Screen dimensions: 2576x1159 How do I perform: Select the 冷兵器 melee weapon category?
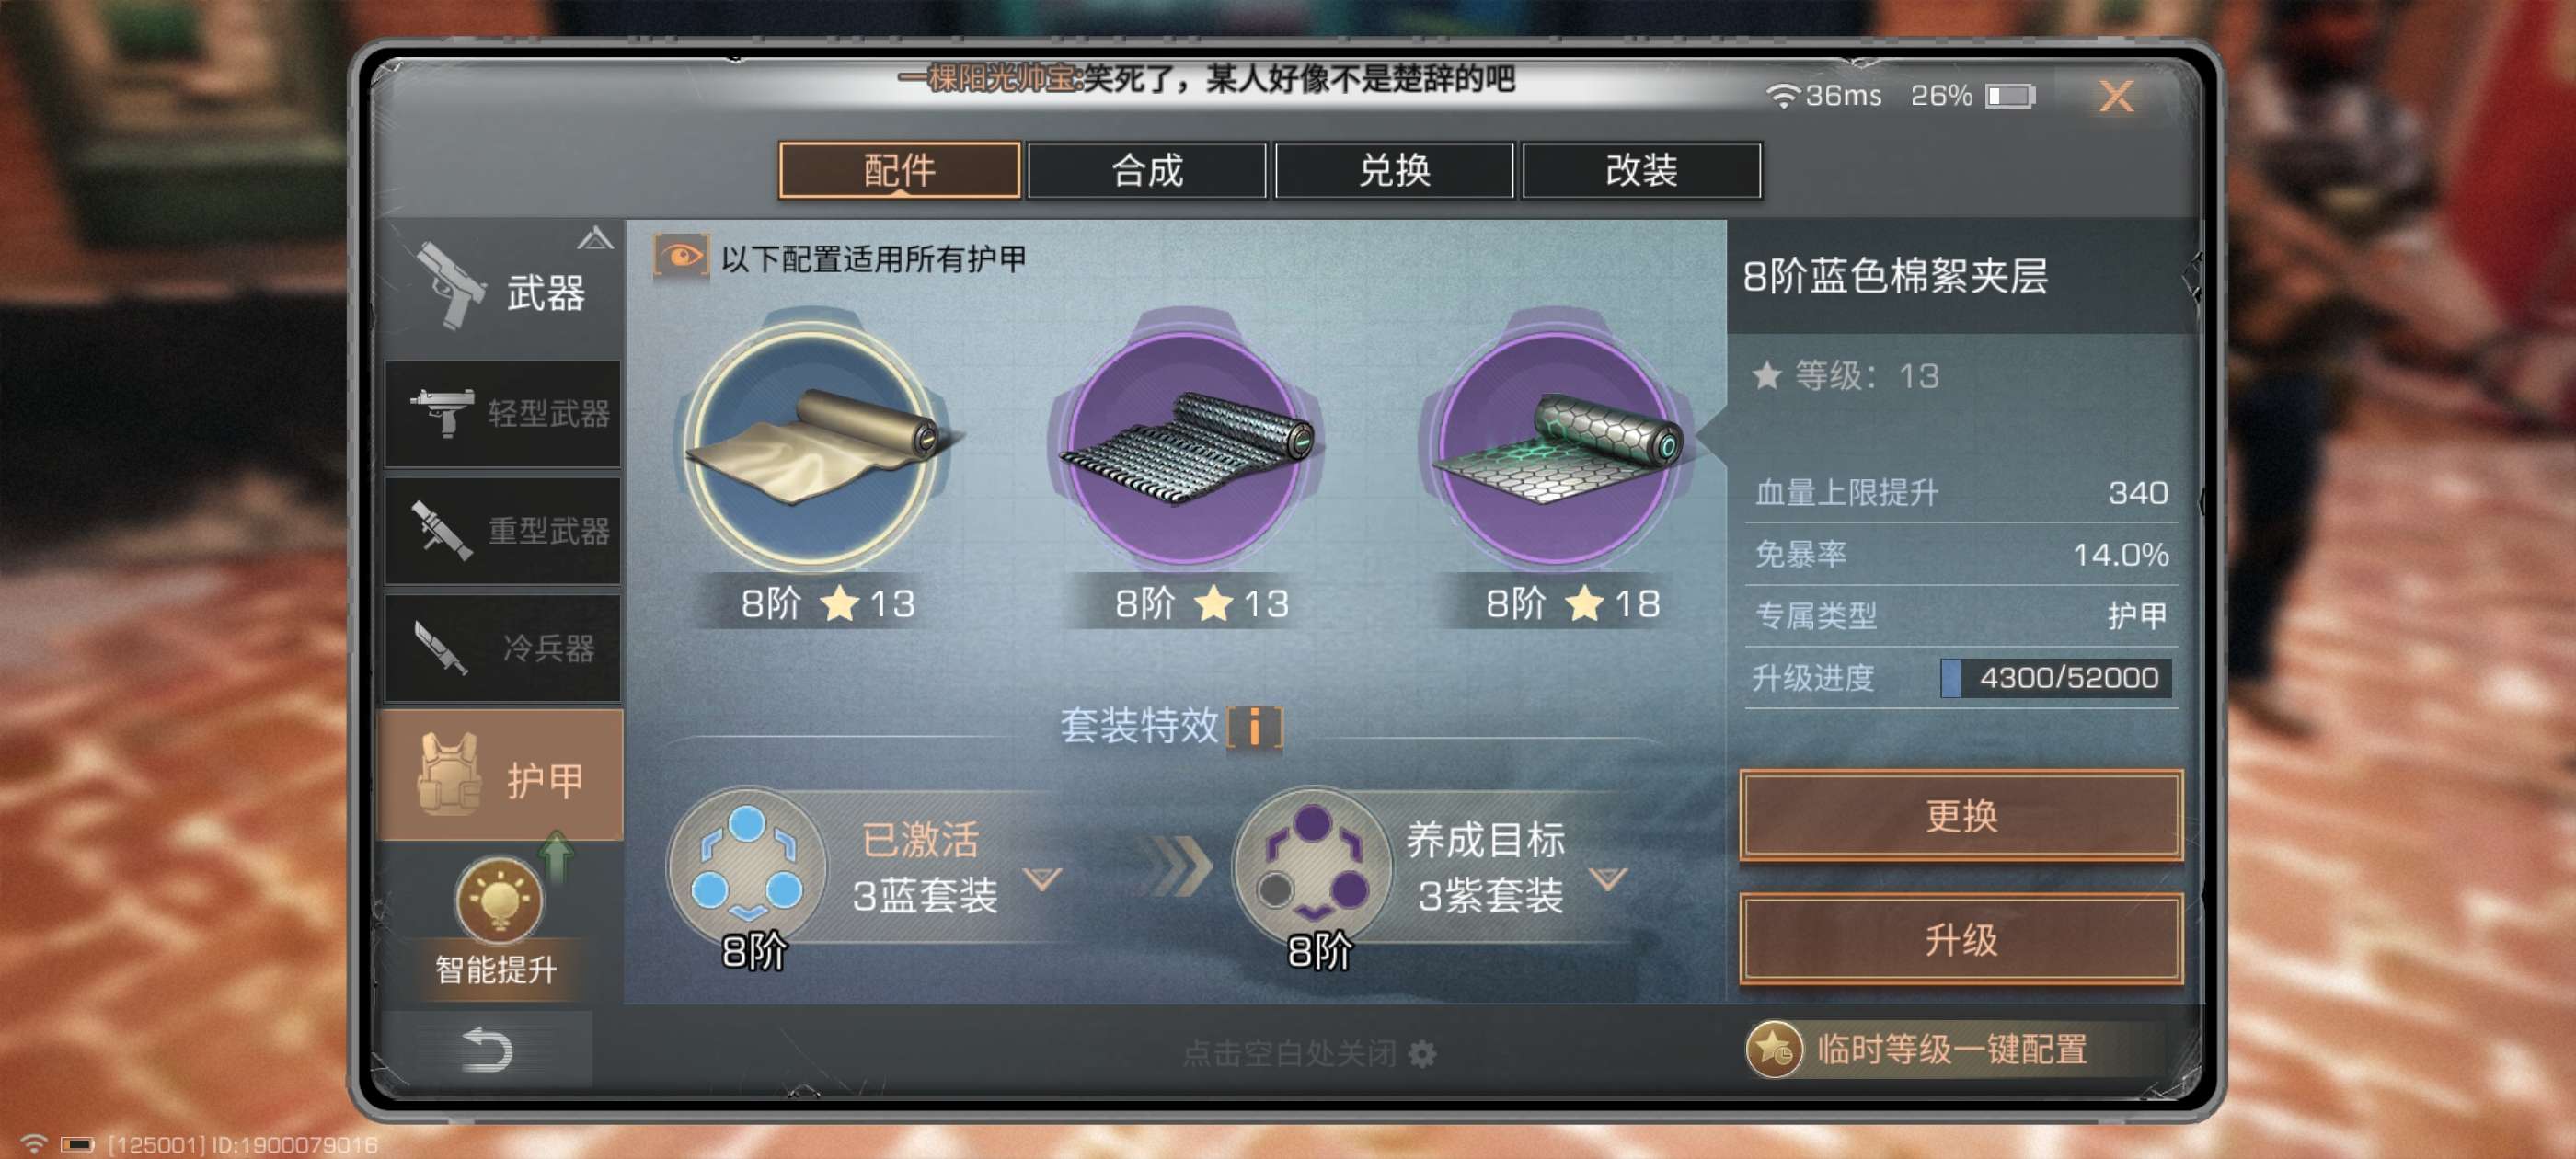coord(503,648)
